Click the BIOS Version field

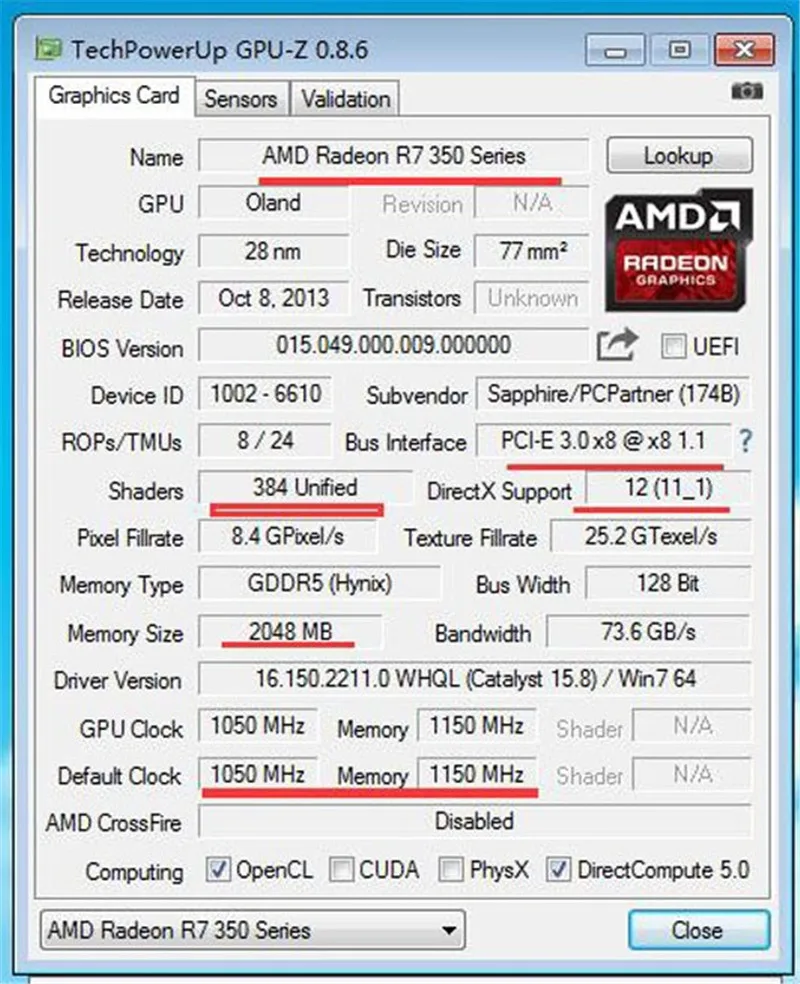393,345
